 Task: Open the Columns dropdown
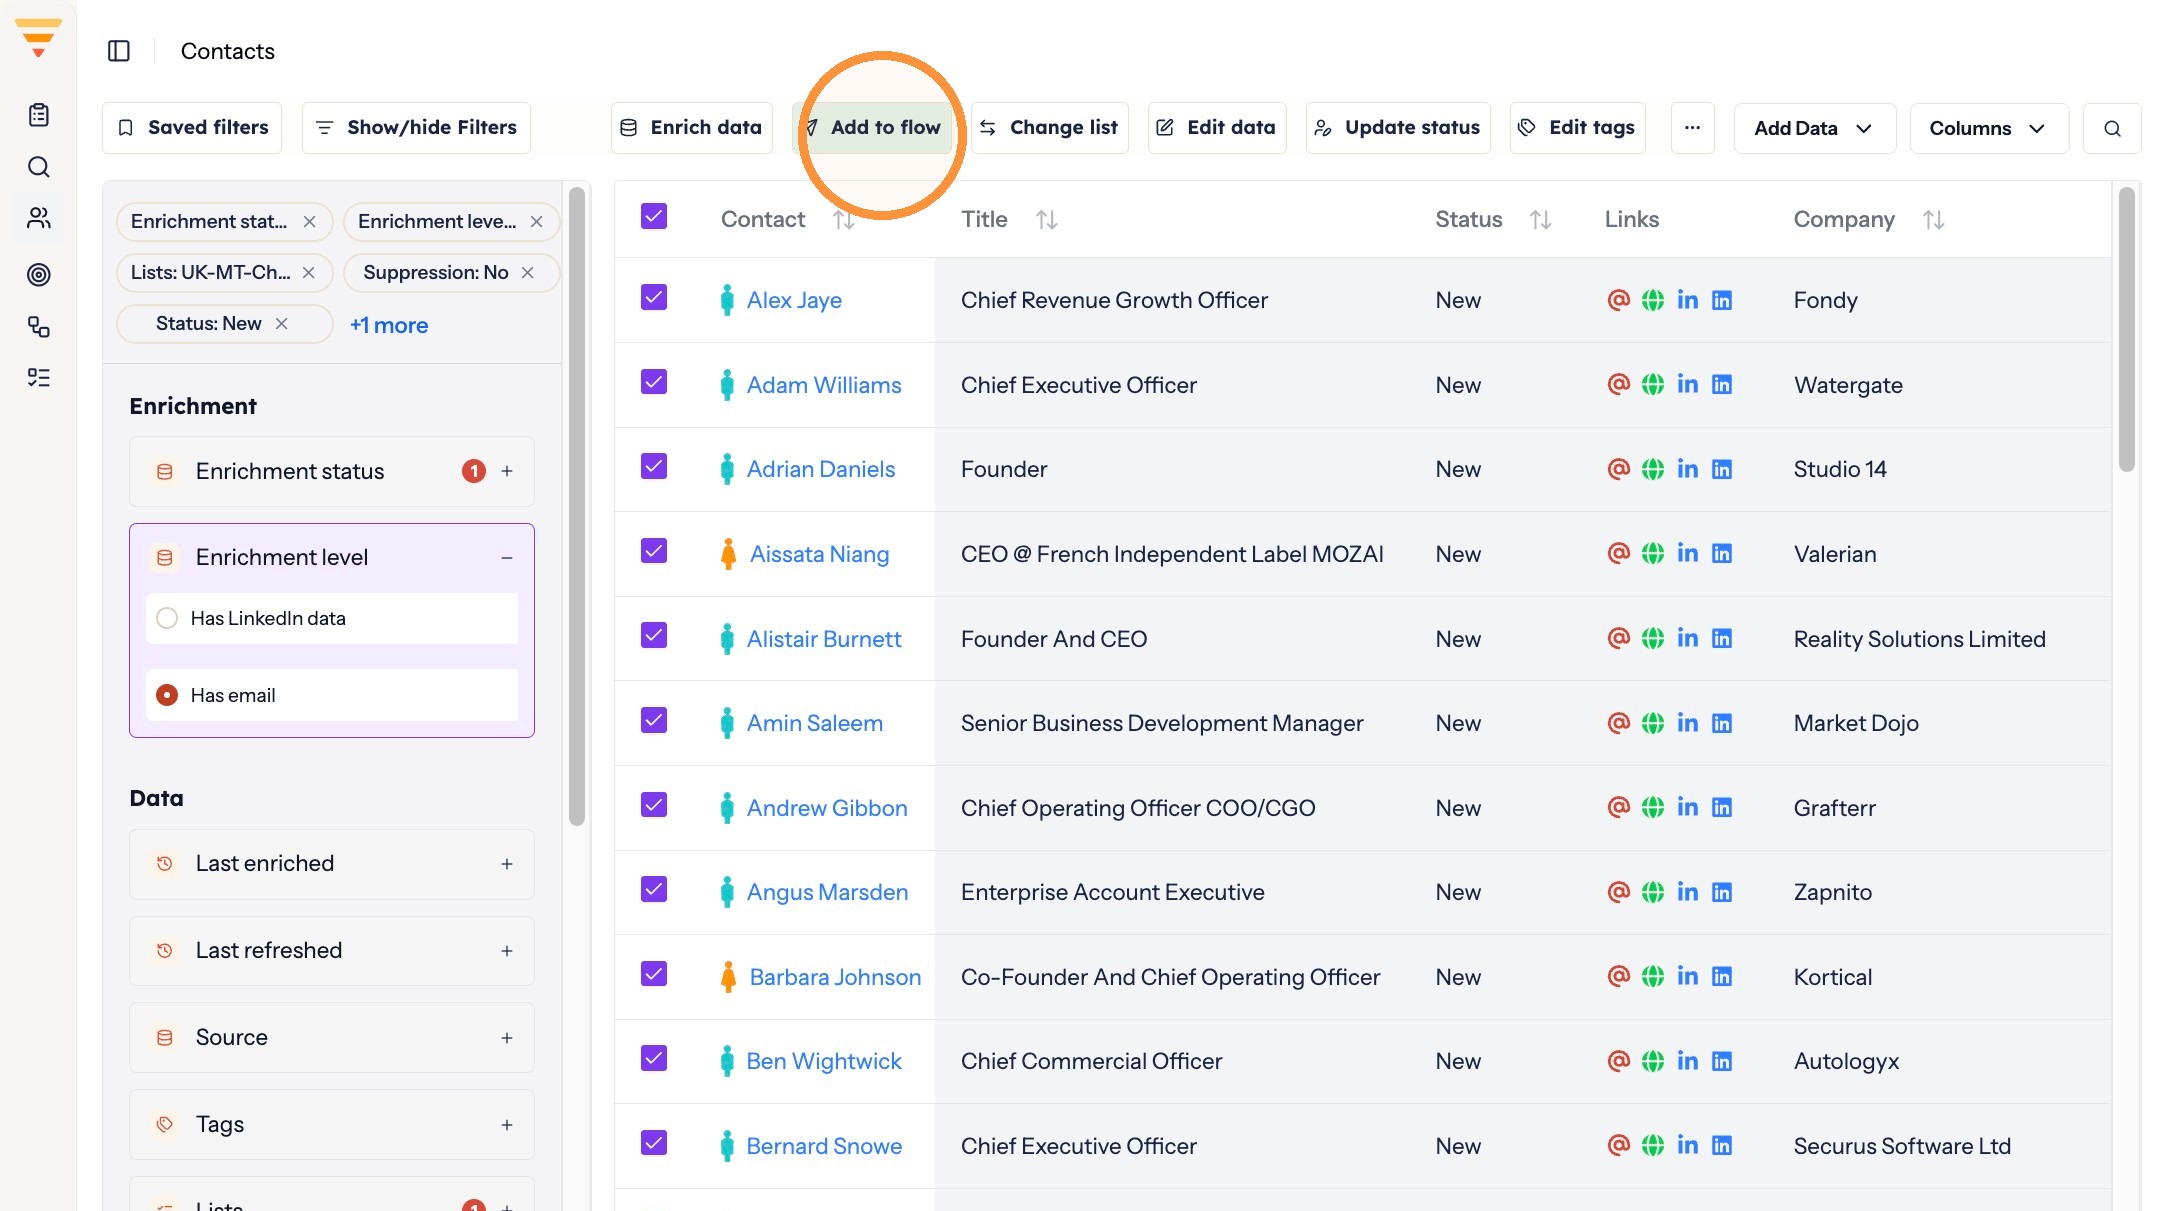click(x=1988, y=128)
